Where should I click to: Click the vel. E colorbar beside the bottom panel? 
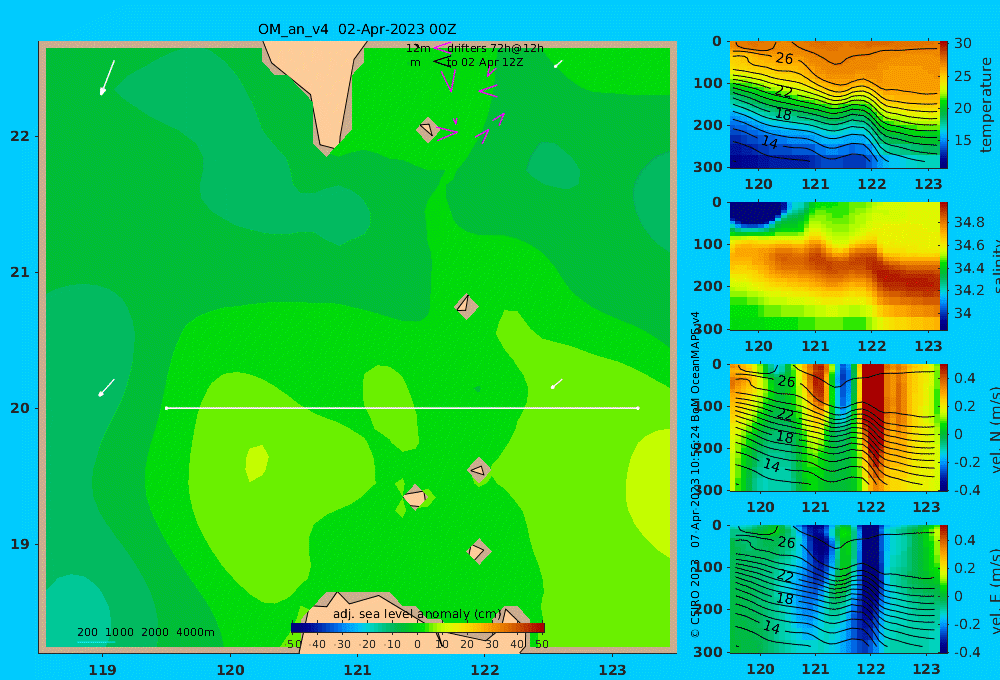[x=943, y=589]
